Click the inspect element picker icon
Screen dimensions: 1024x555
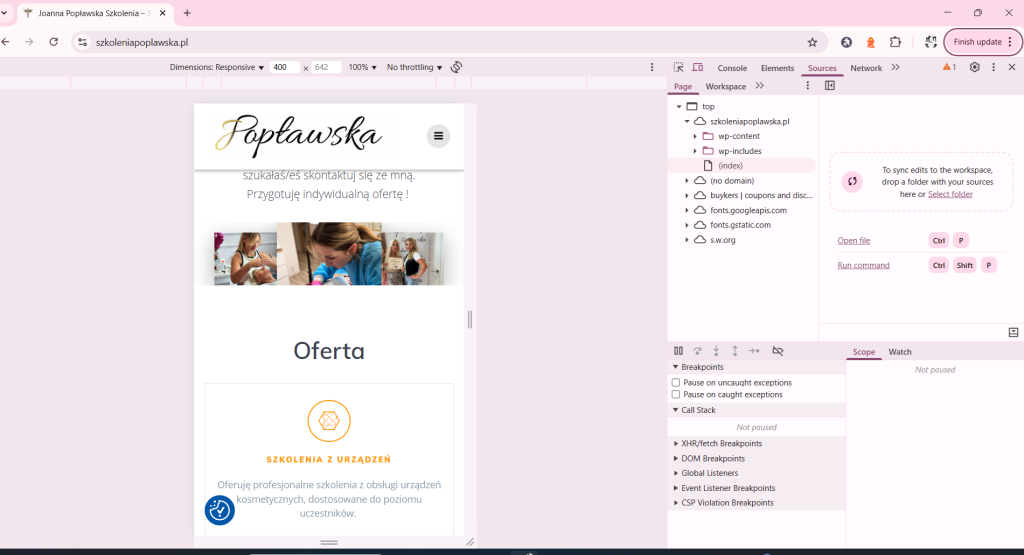(x=679, y=67)
